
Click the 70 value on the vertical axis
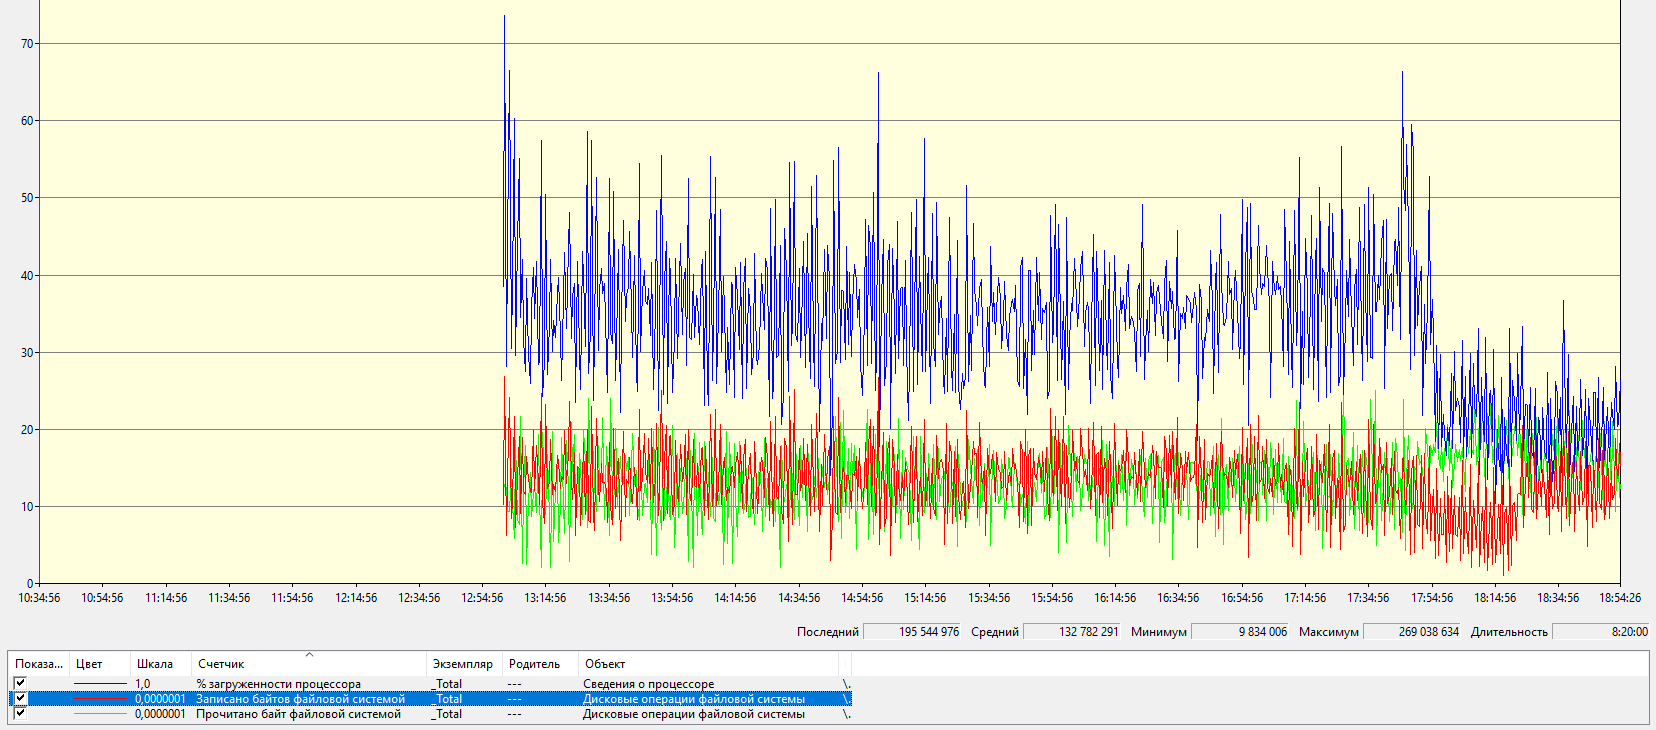[x=27, y=44]
